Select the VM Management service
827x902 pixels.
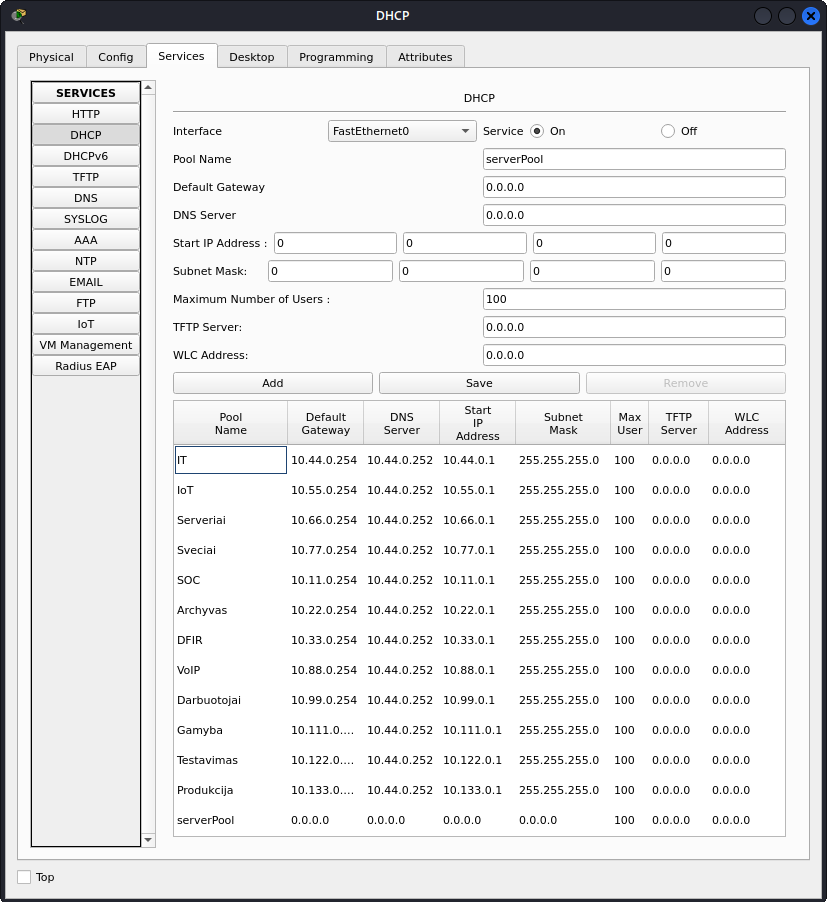[x=86, y=345]
